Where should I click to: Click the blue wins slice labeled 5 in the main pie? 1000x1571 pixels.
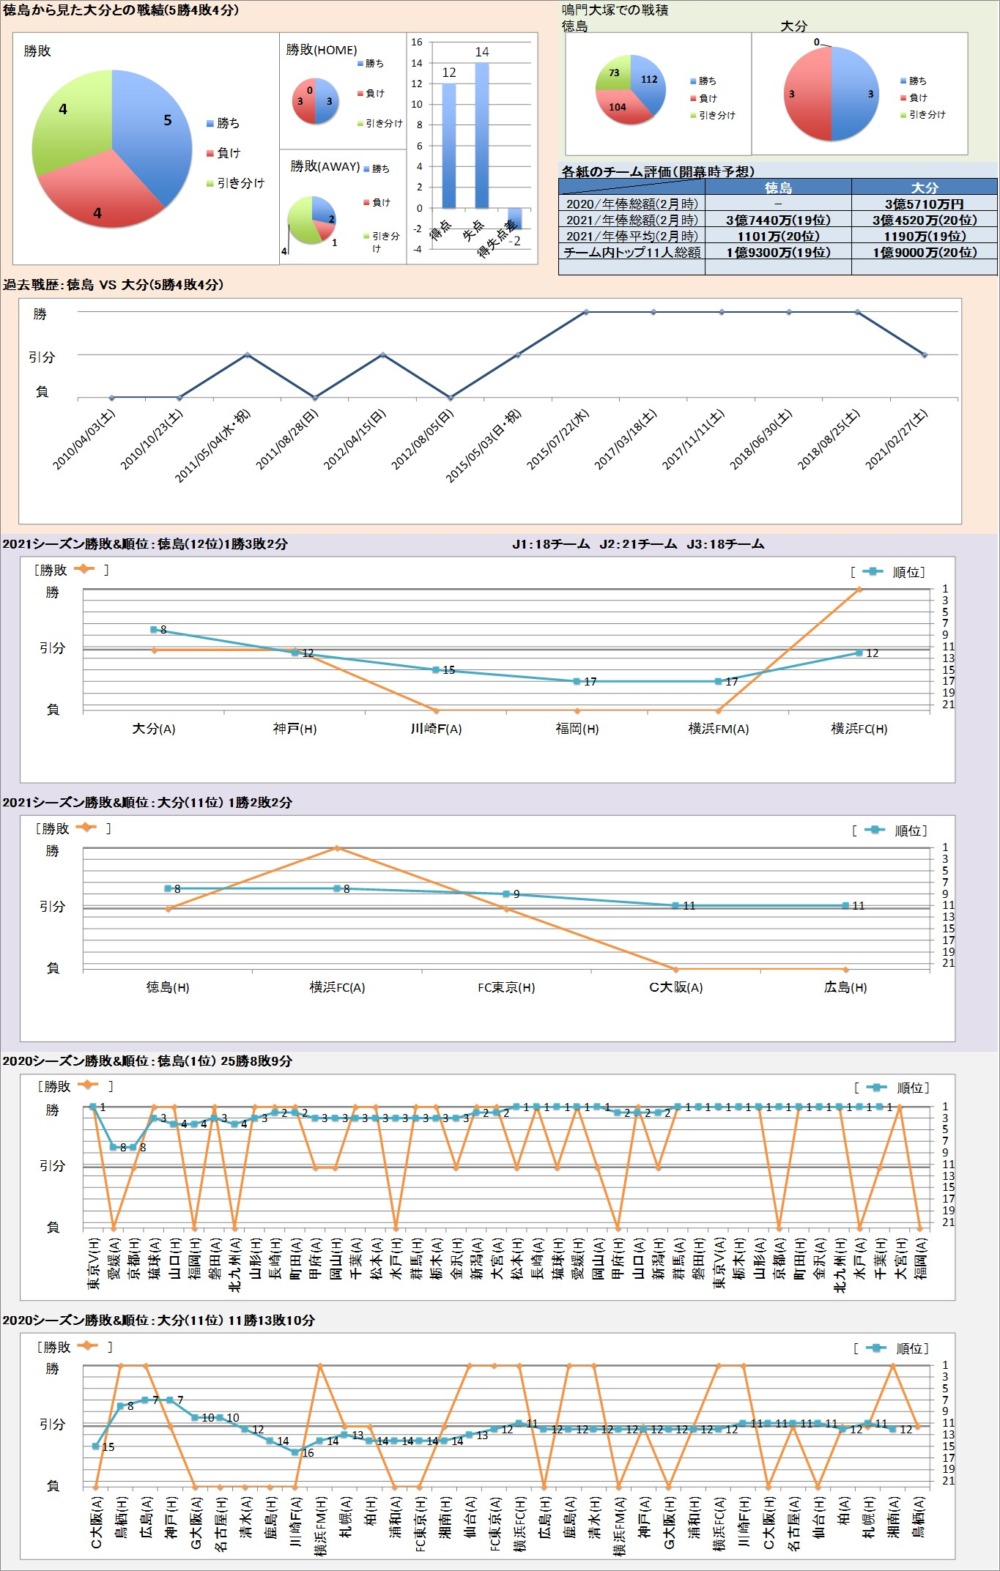[155, 125]
